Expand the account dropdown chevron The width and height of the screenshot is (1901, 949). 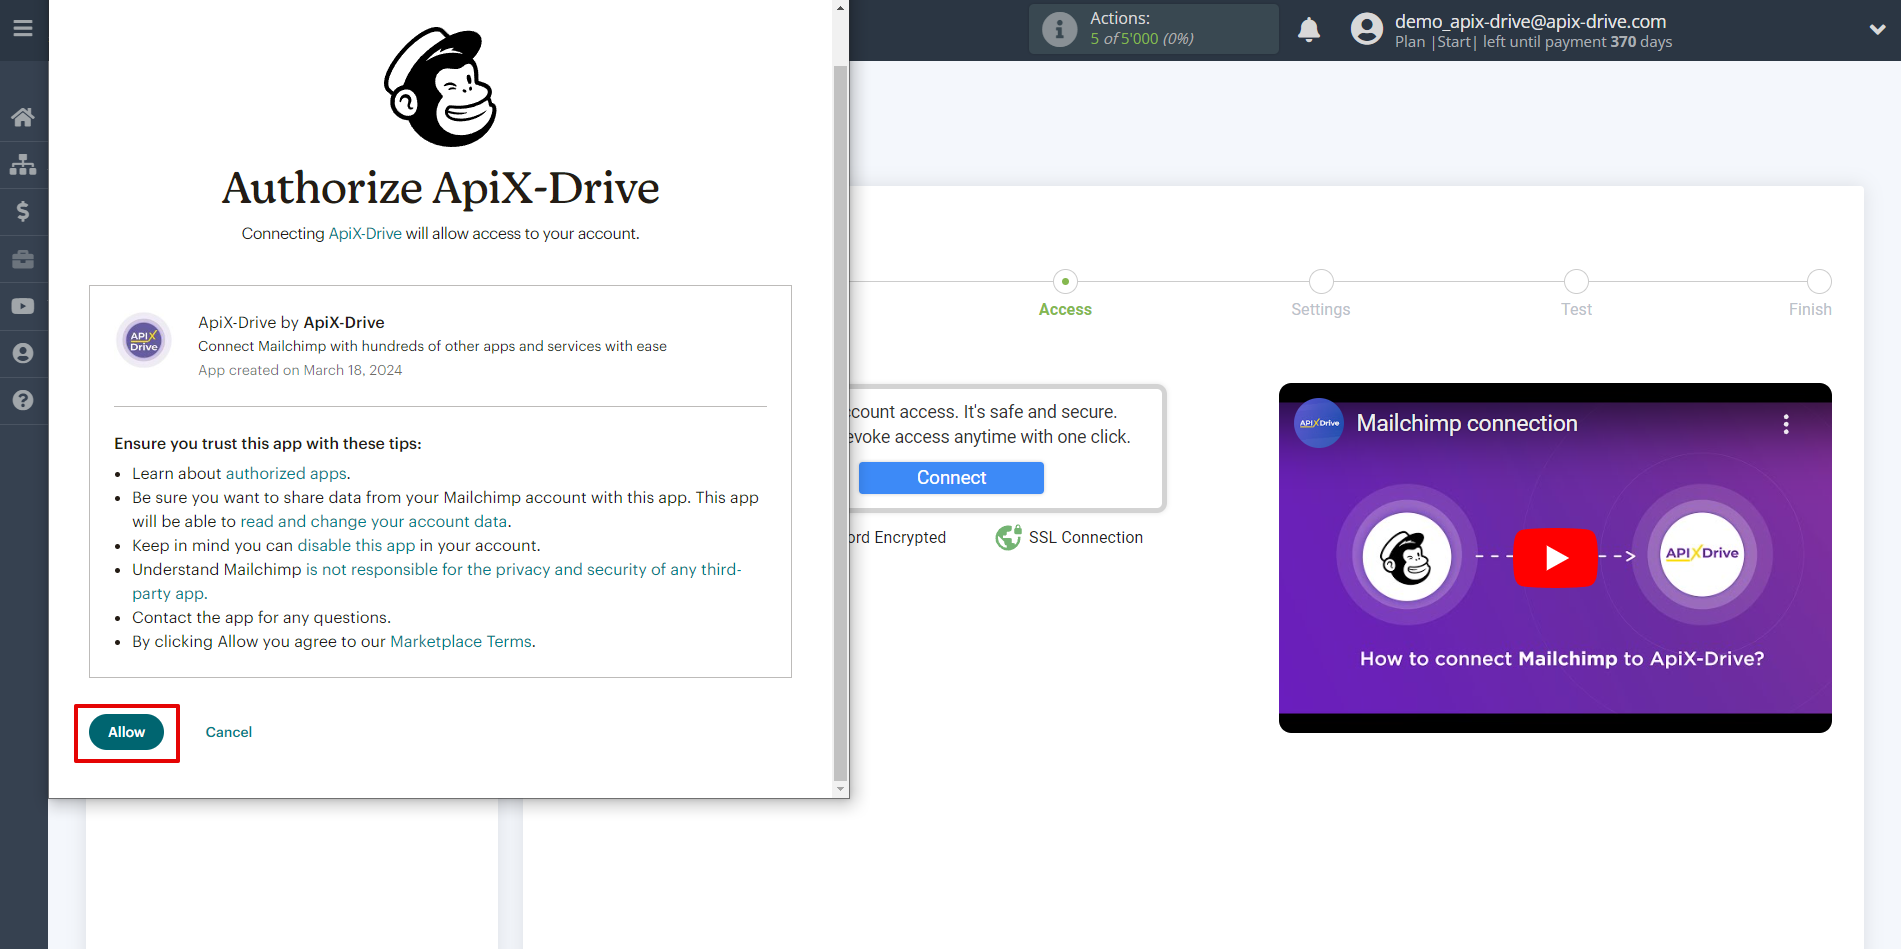1877,30
